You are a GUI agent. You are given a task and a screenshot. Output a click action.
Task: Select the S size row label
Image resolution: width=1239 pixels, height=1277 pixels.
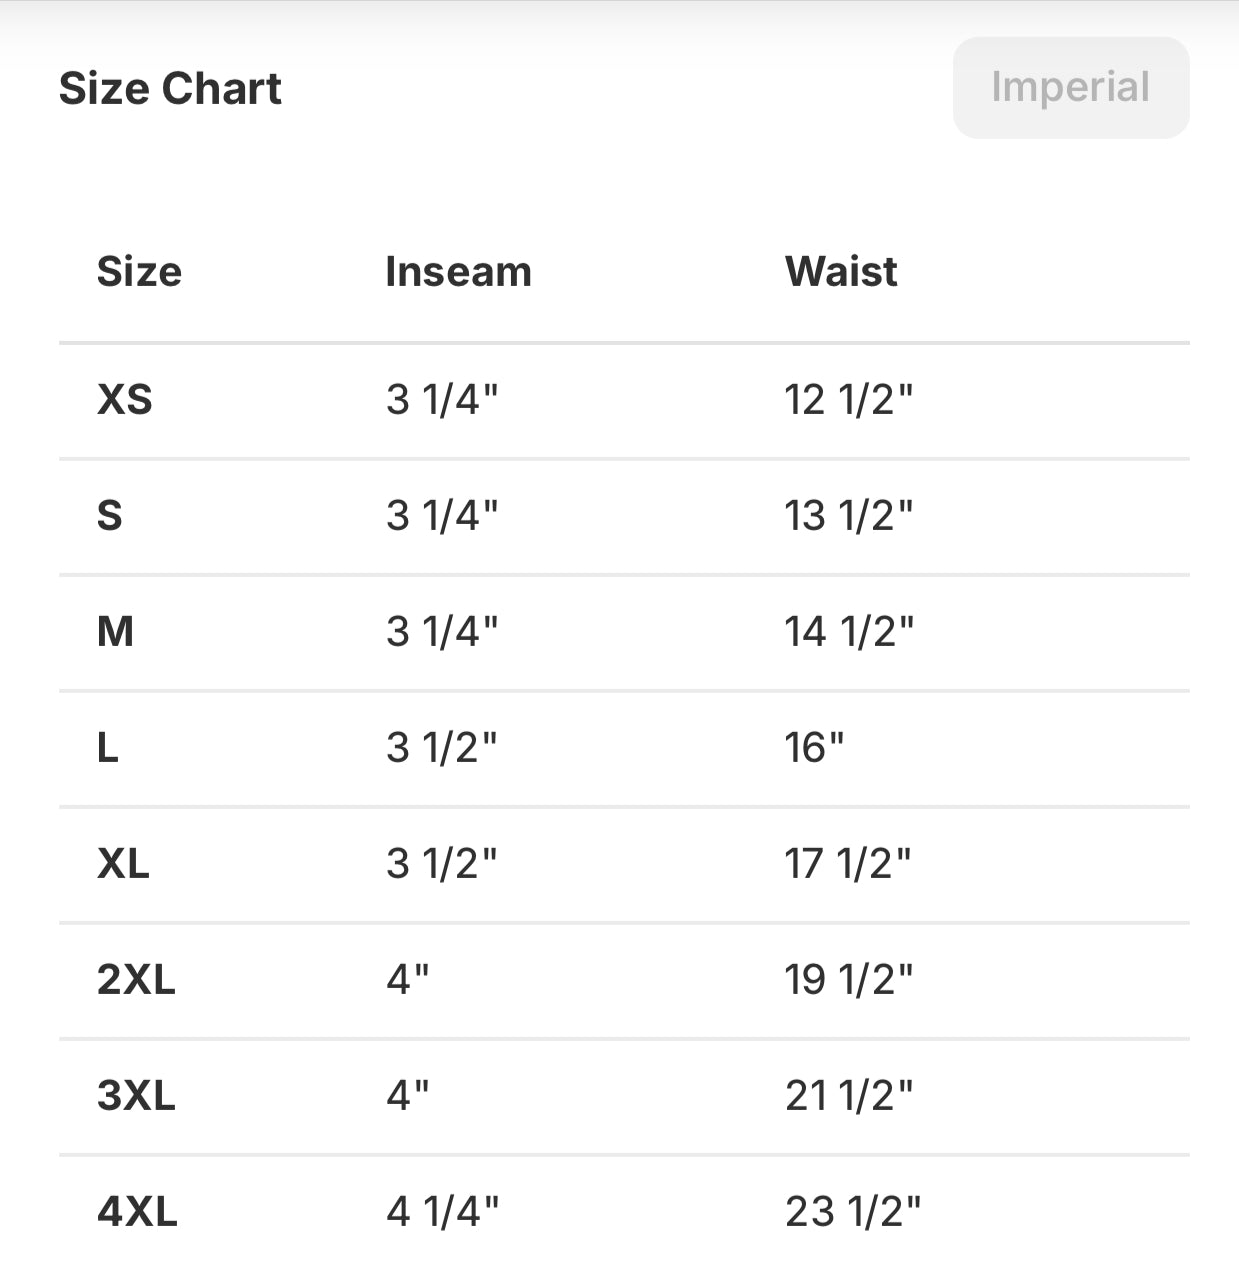(x=110, y=516)
